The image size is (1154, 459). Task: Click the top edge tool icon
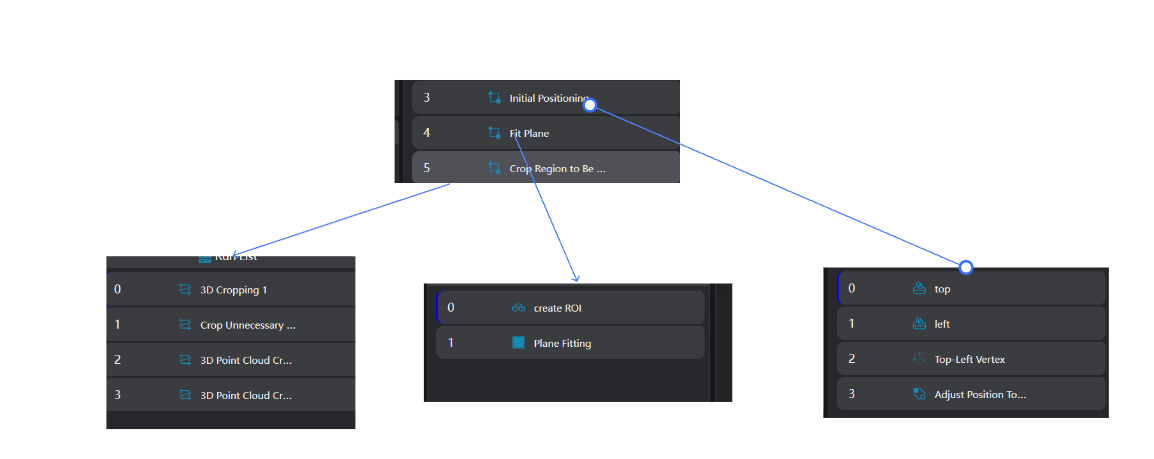click(918, 289)
